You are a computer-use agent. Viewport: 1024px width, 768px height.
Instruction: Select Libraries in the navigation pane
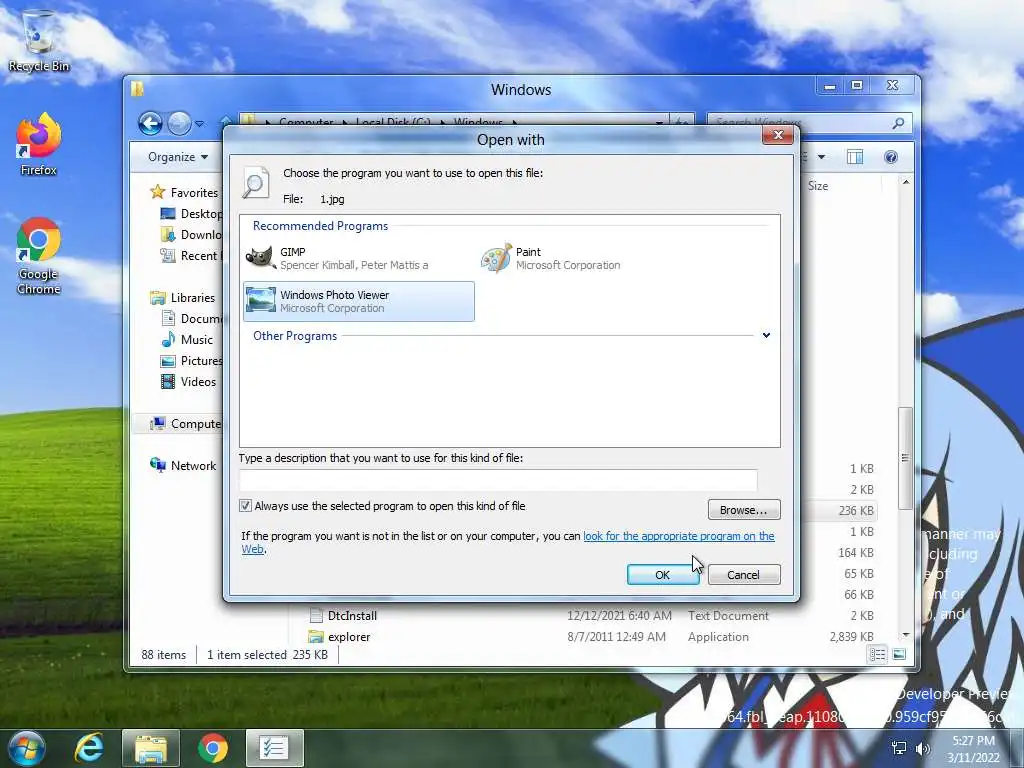[x=183, y=297]
